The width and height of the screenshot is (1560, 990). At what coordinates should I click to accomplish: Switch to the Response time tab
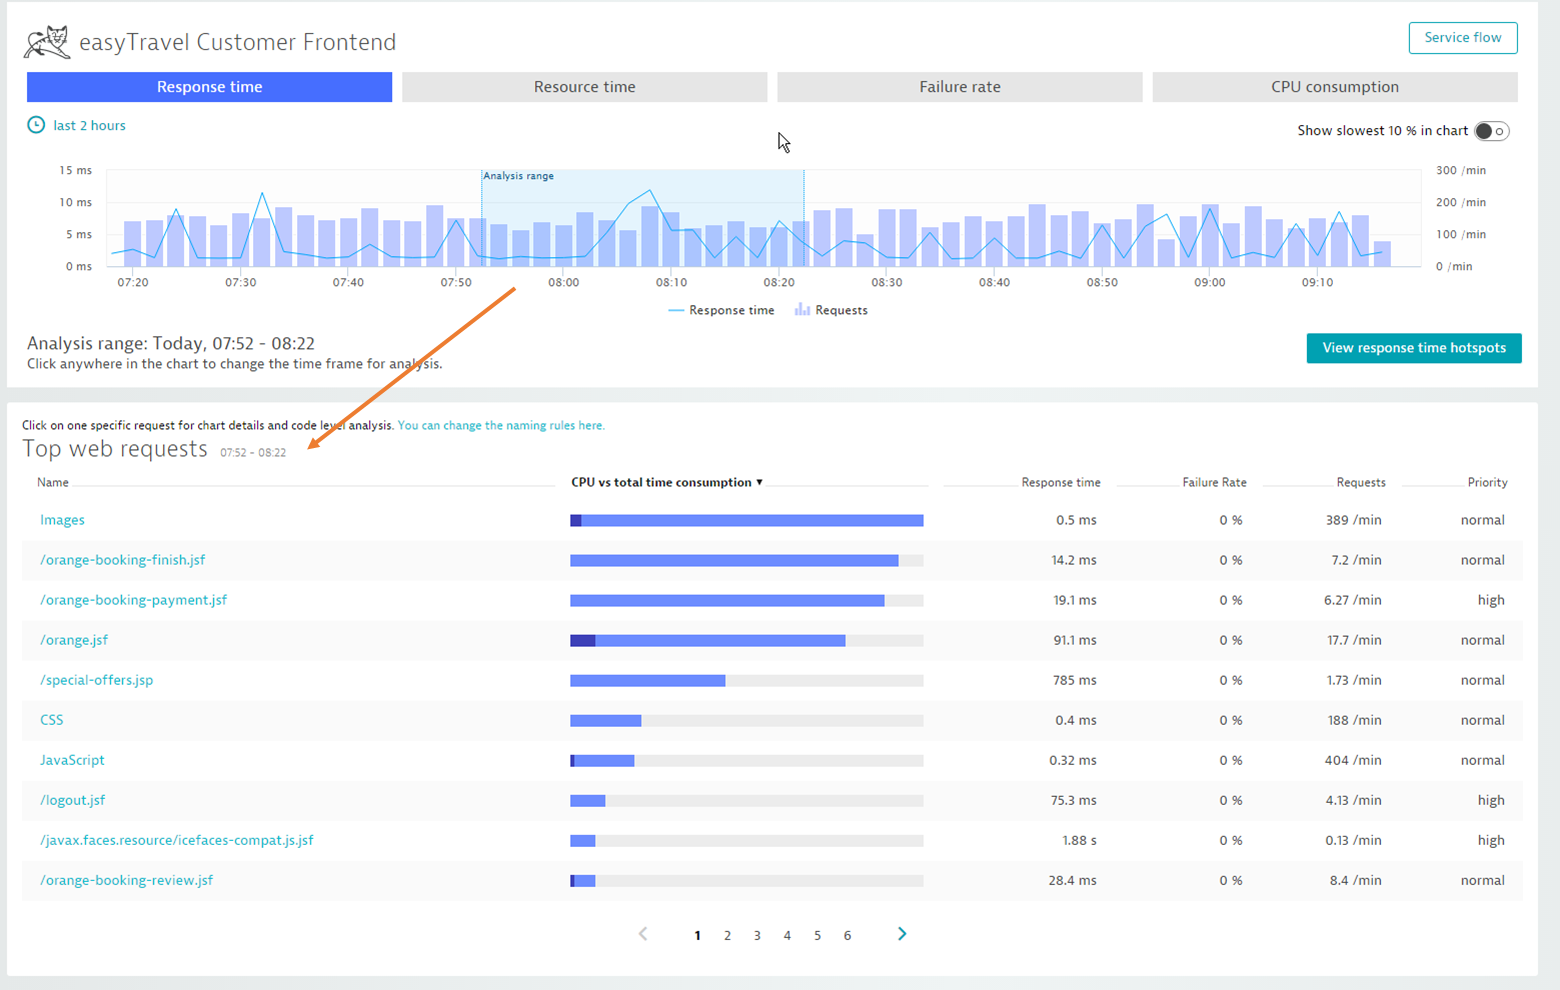pos(209,87)
